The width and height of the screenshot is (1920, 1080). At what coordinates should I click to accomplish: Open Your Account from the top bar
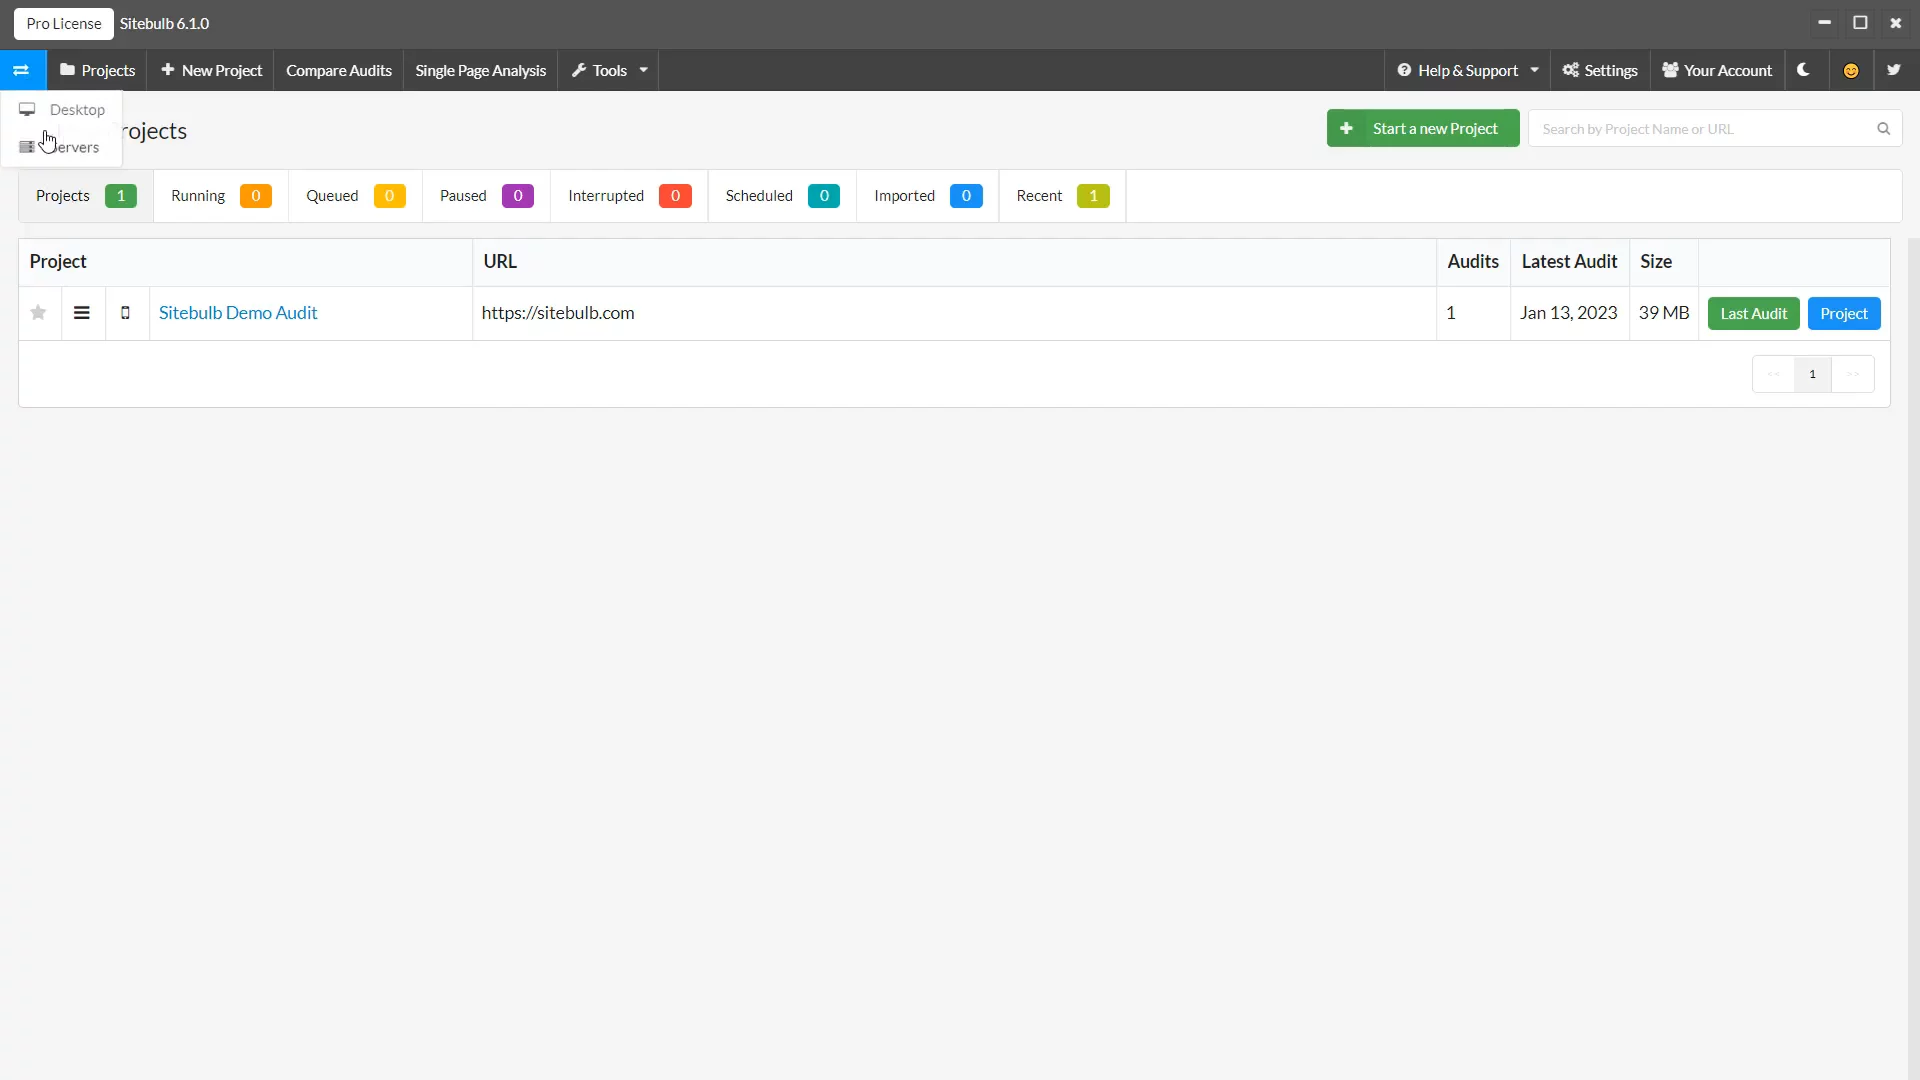(1717, 70)
